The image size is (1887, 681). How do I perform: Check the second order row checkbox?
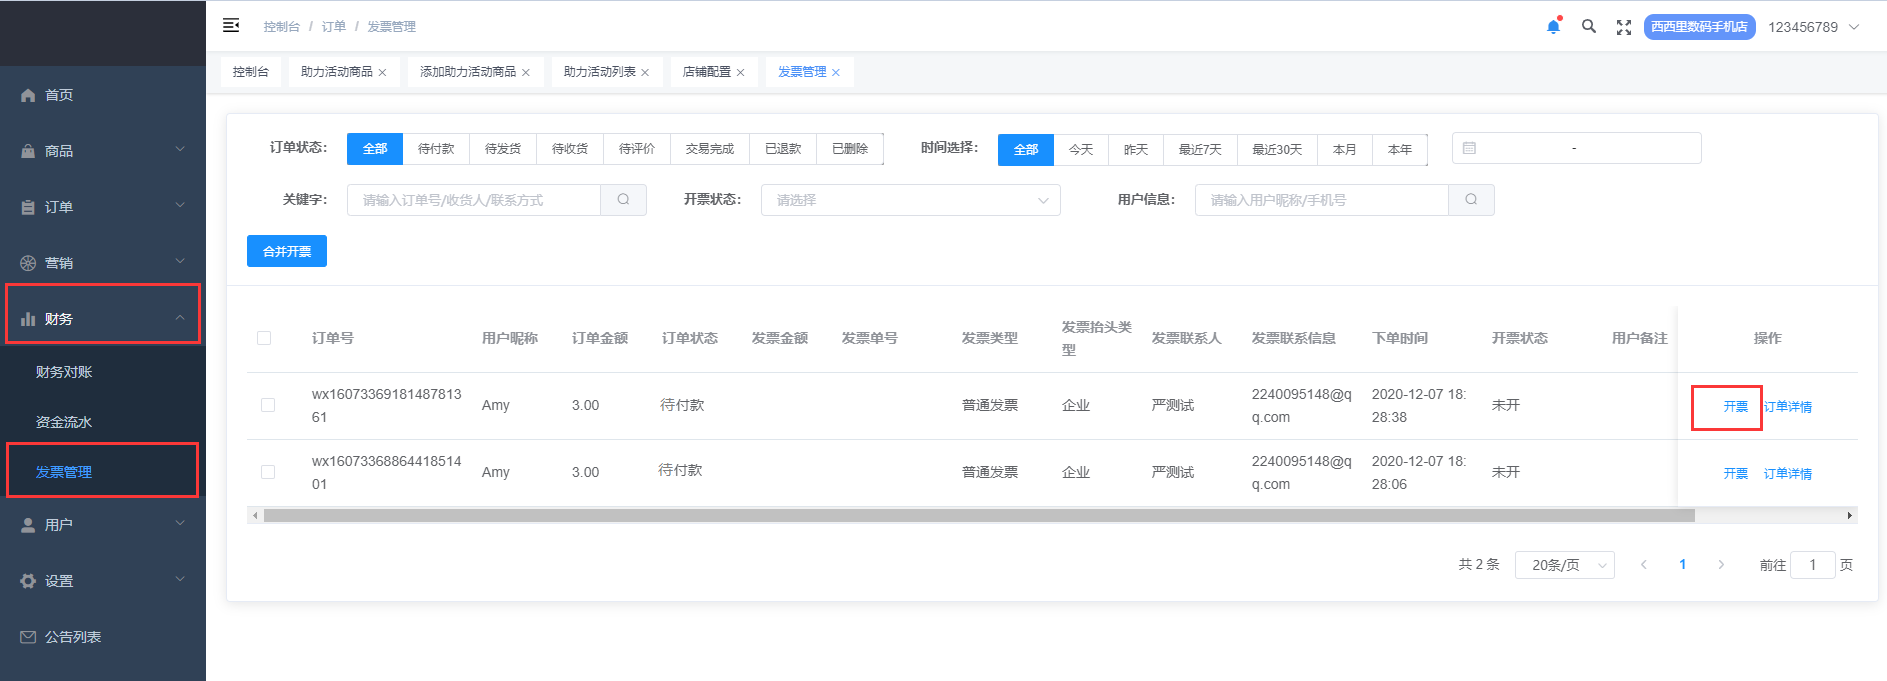pos(268,472)
